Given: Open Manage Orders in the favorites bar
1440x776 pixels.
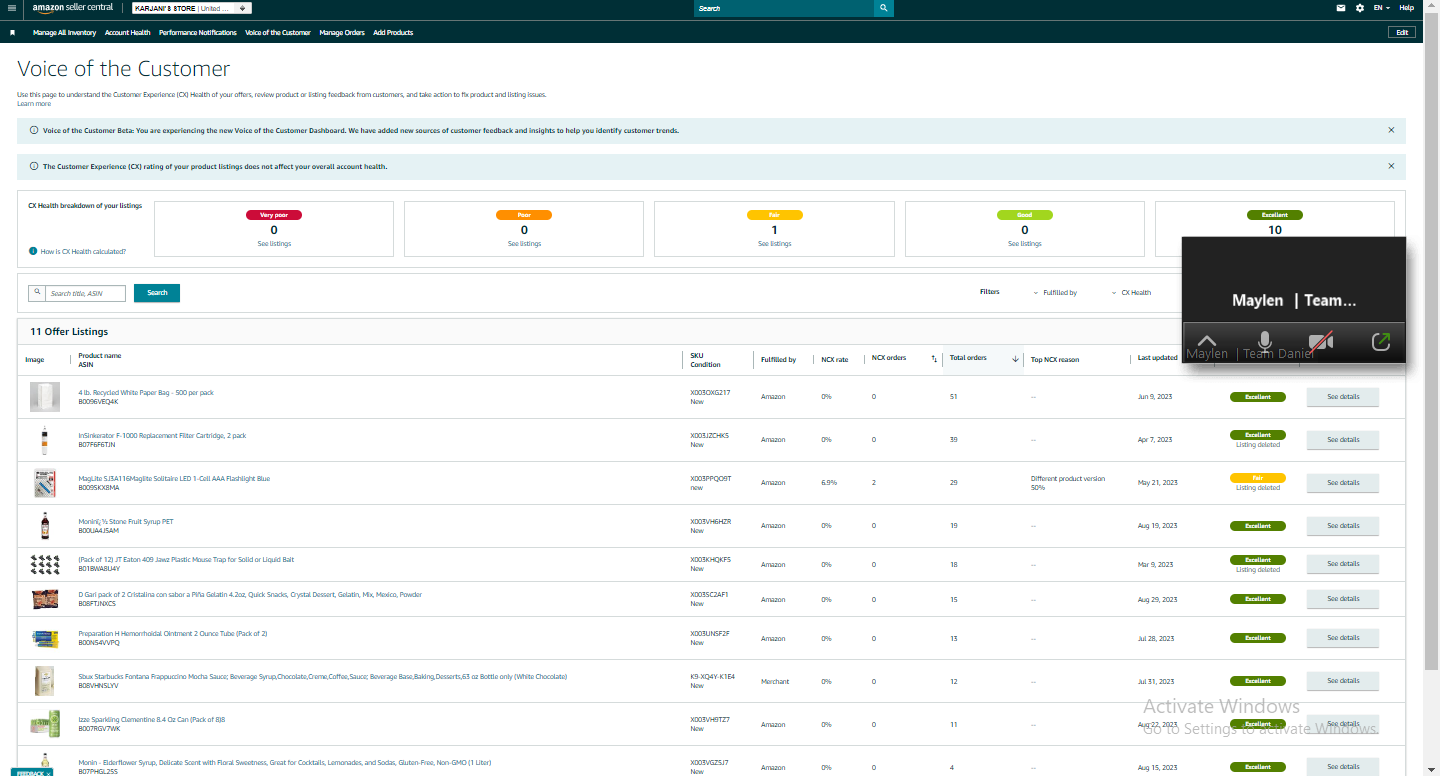Looking at the screenshot, I should coord(342,32).
